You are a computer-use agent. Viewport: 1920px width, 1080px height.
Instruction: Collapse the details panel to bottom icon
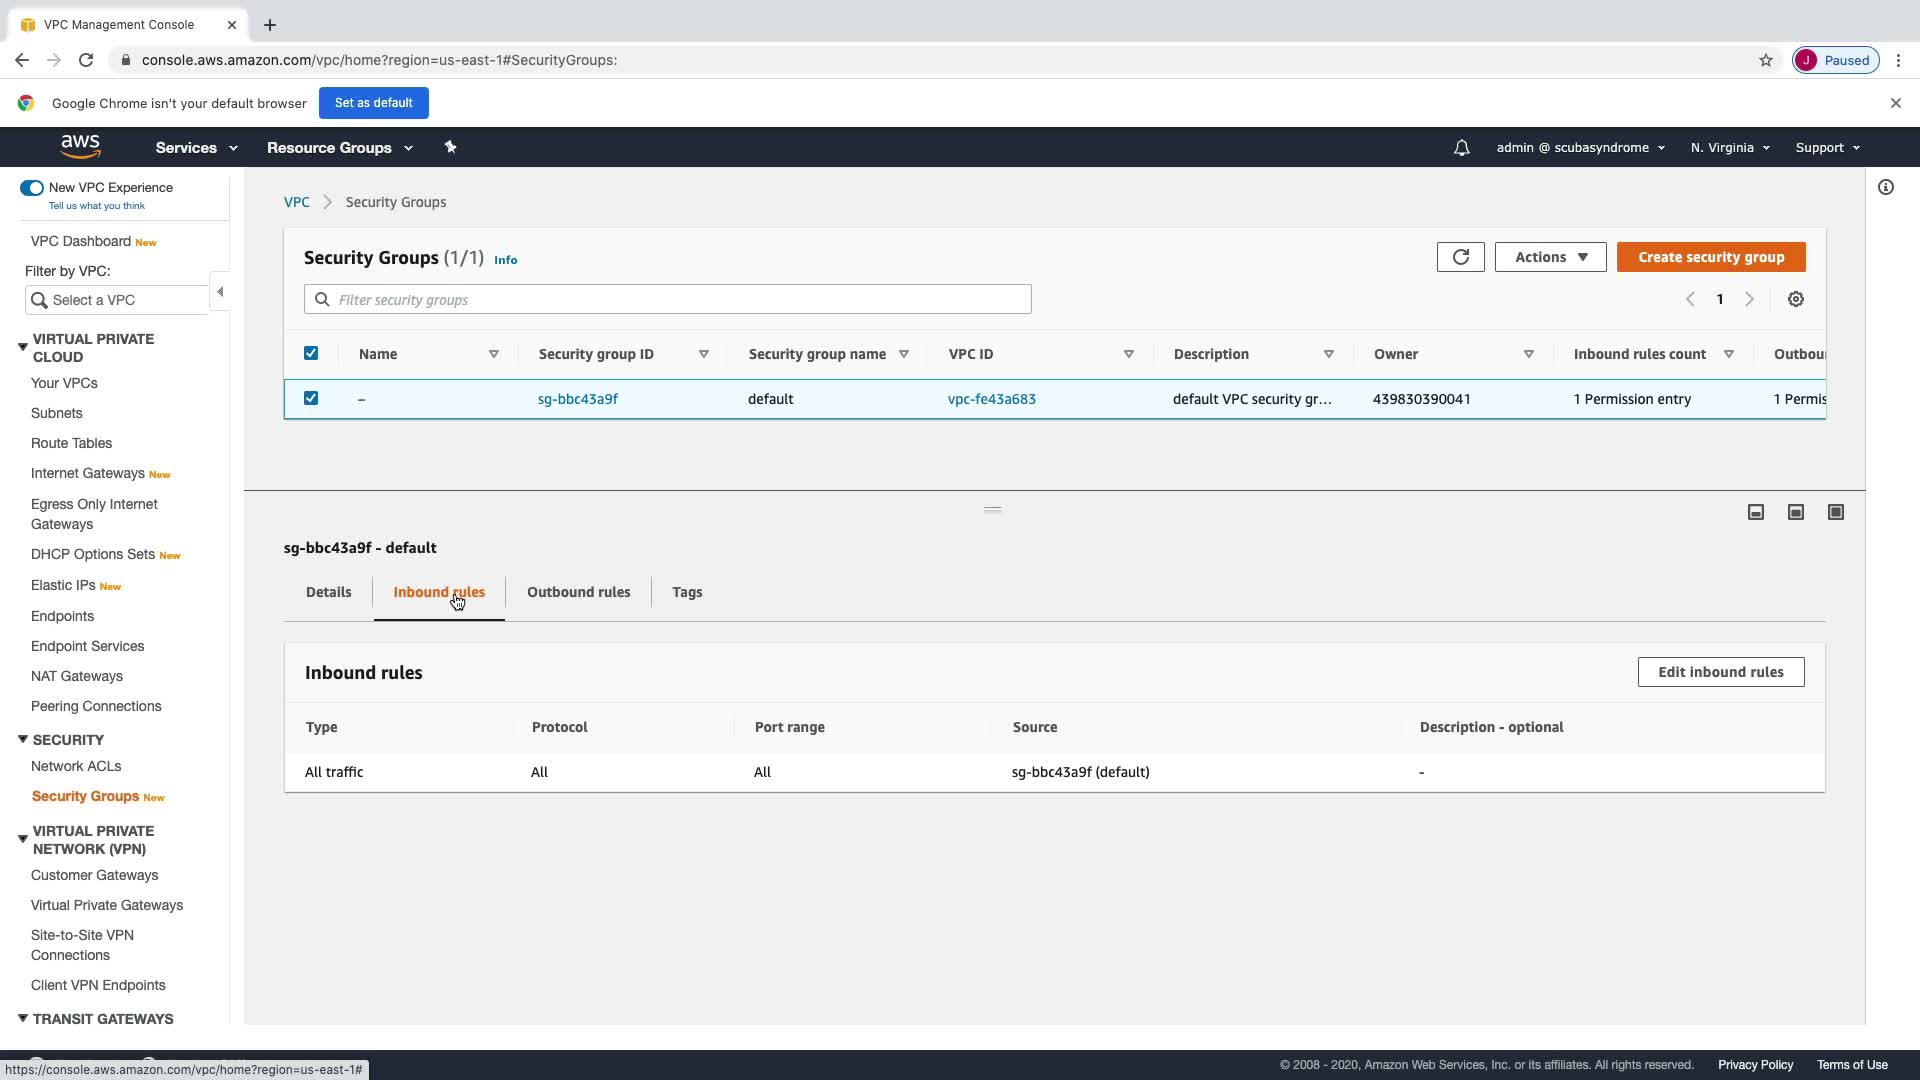coord(1755,512)
